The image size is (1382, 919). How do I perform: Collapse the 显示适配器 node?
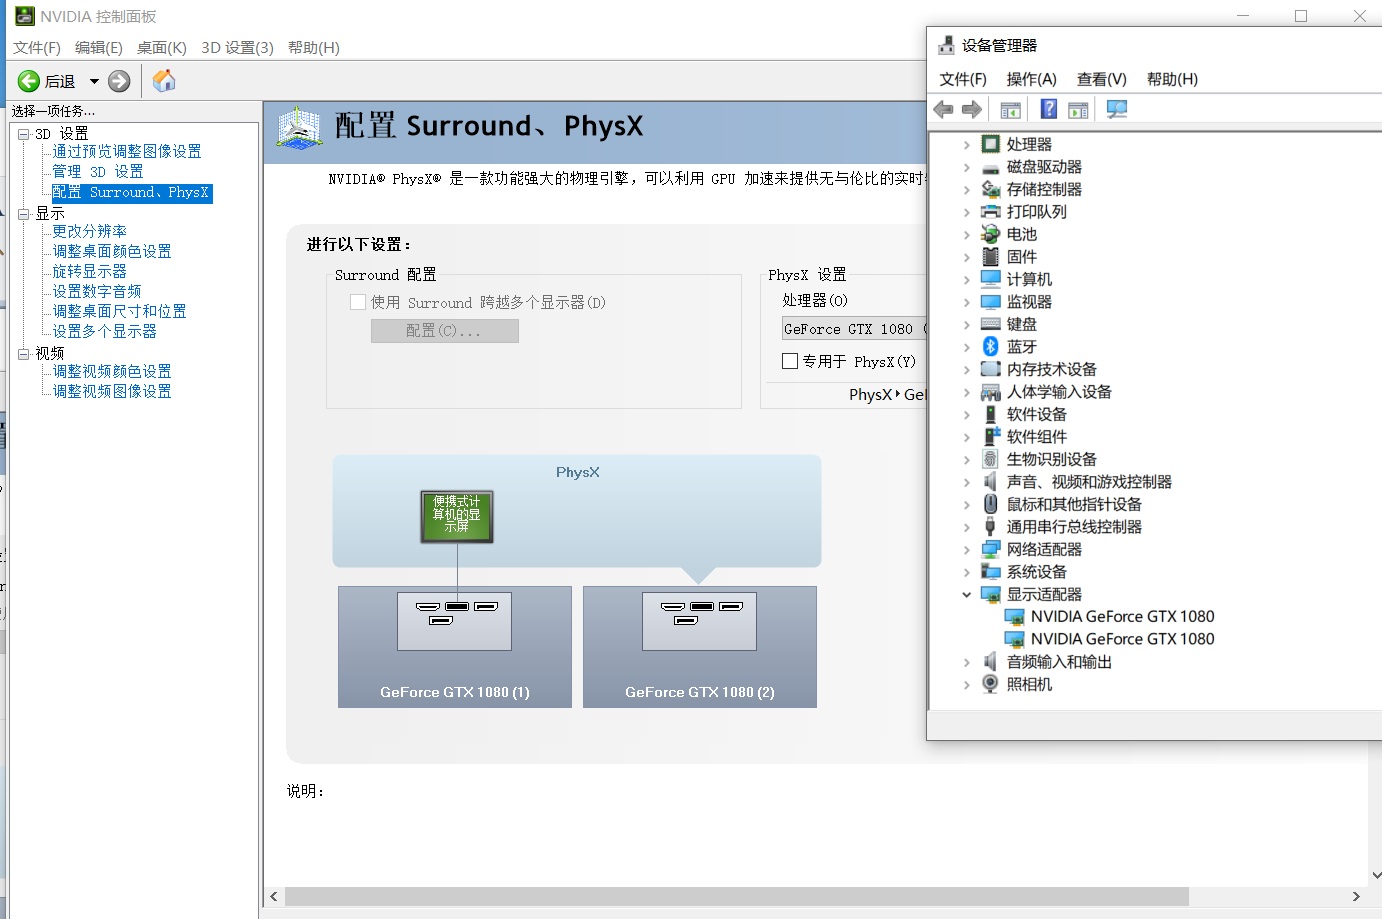click(x=966, y=595)
